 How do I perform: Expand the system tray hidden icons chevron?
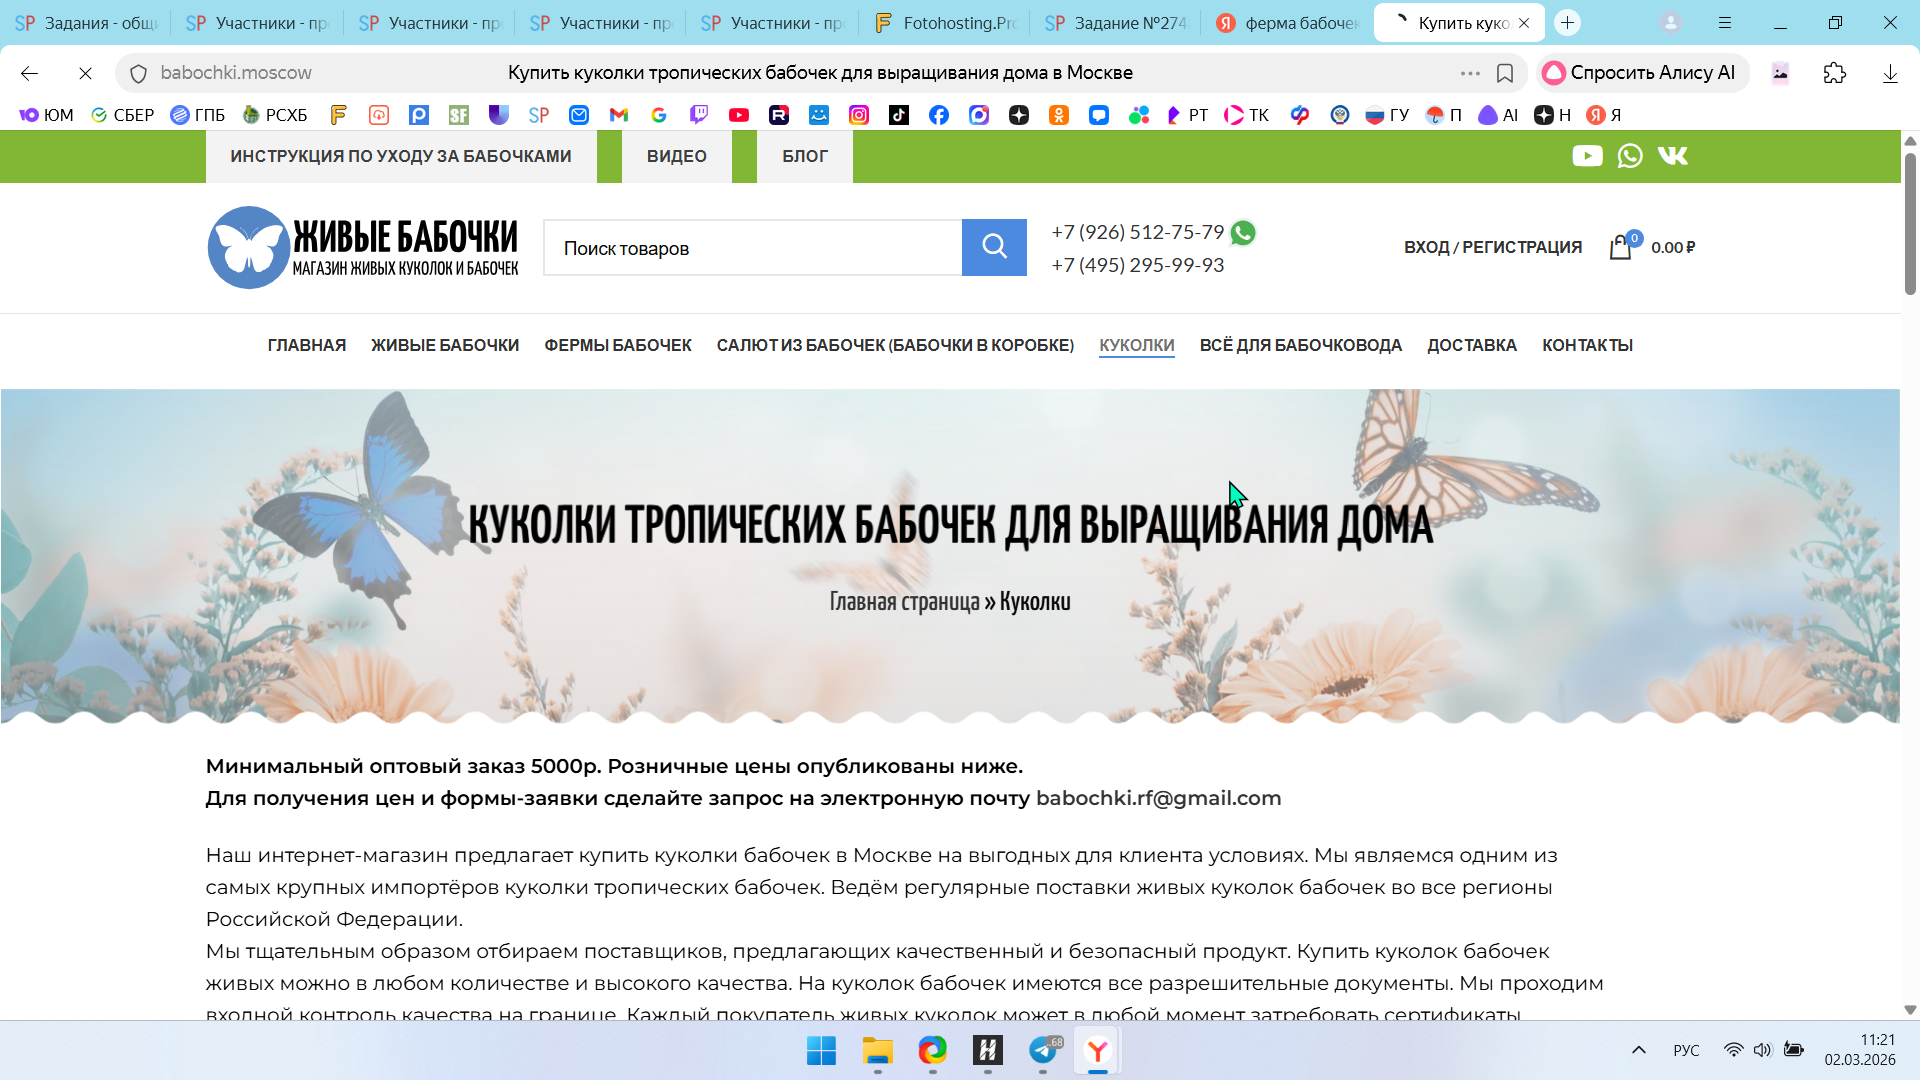coord(1639,1050)
